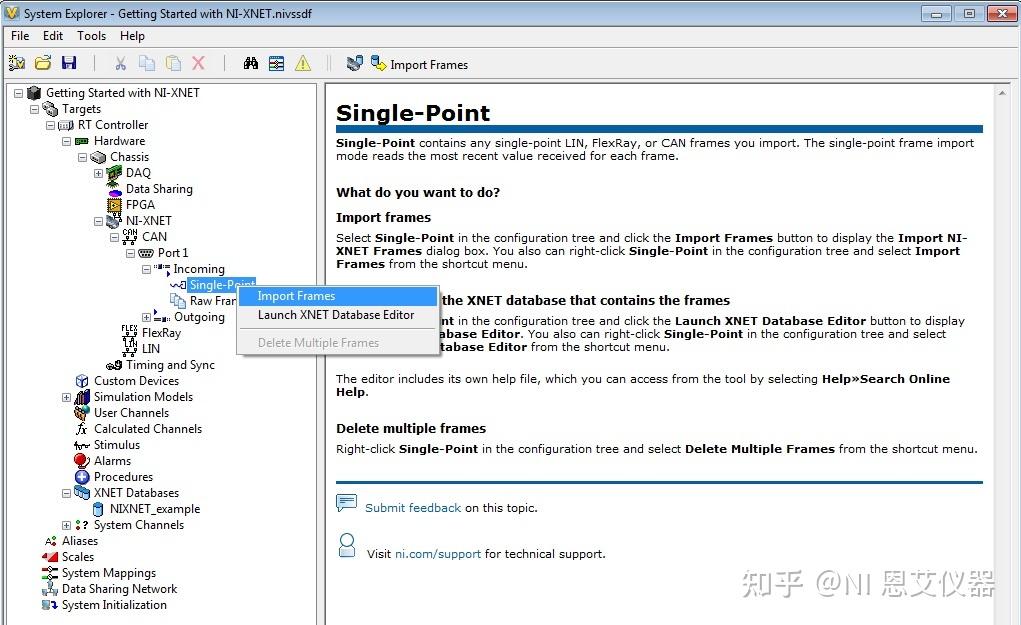Select the FPGA node in the tree
The width and height of the screenshot is (1021, 625).
140,204
